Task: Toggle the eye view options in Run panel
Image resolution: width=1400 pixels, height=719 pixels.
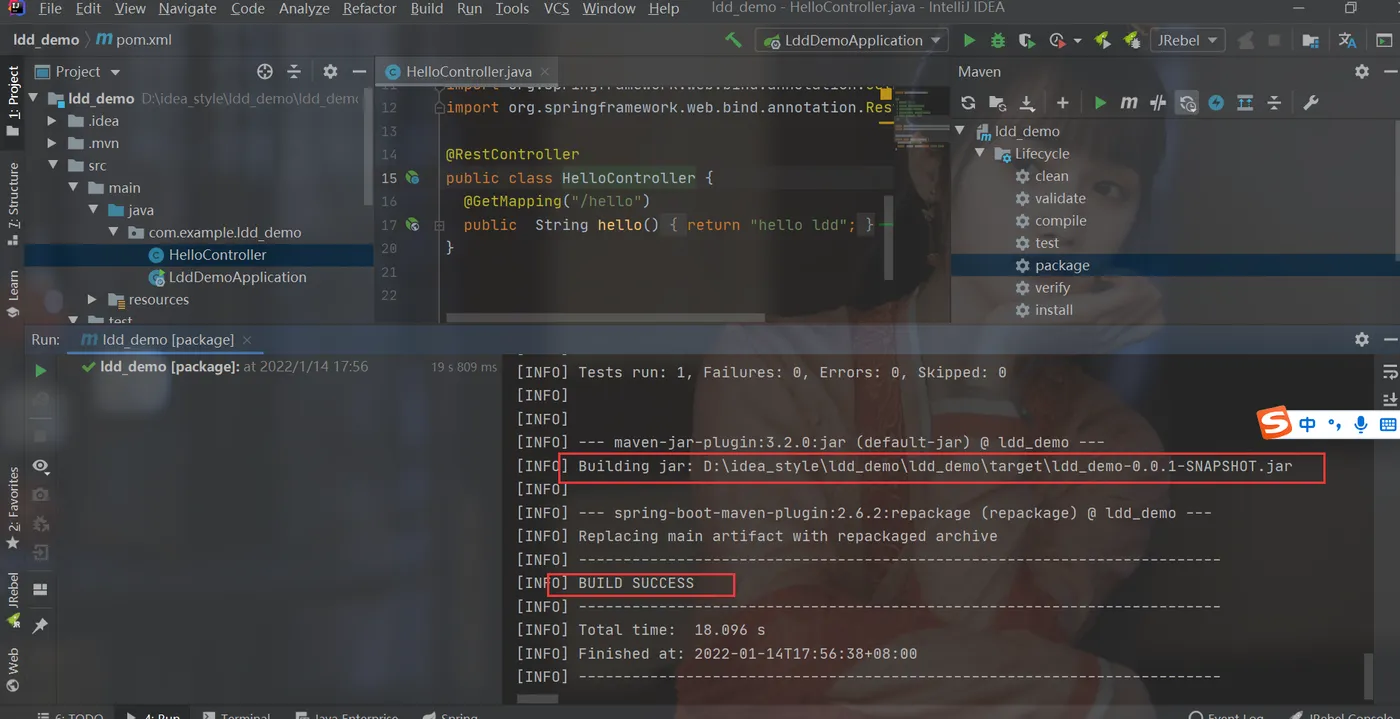Action: [x=41, y=466]
